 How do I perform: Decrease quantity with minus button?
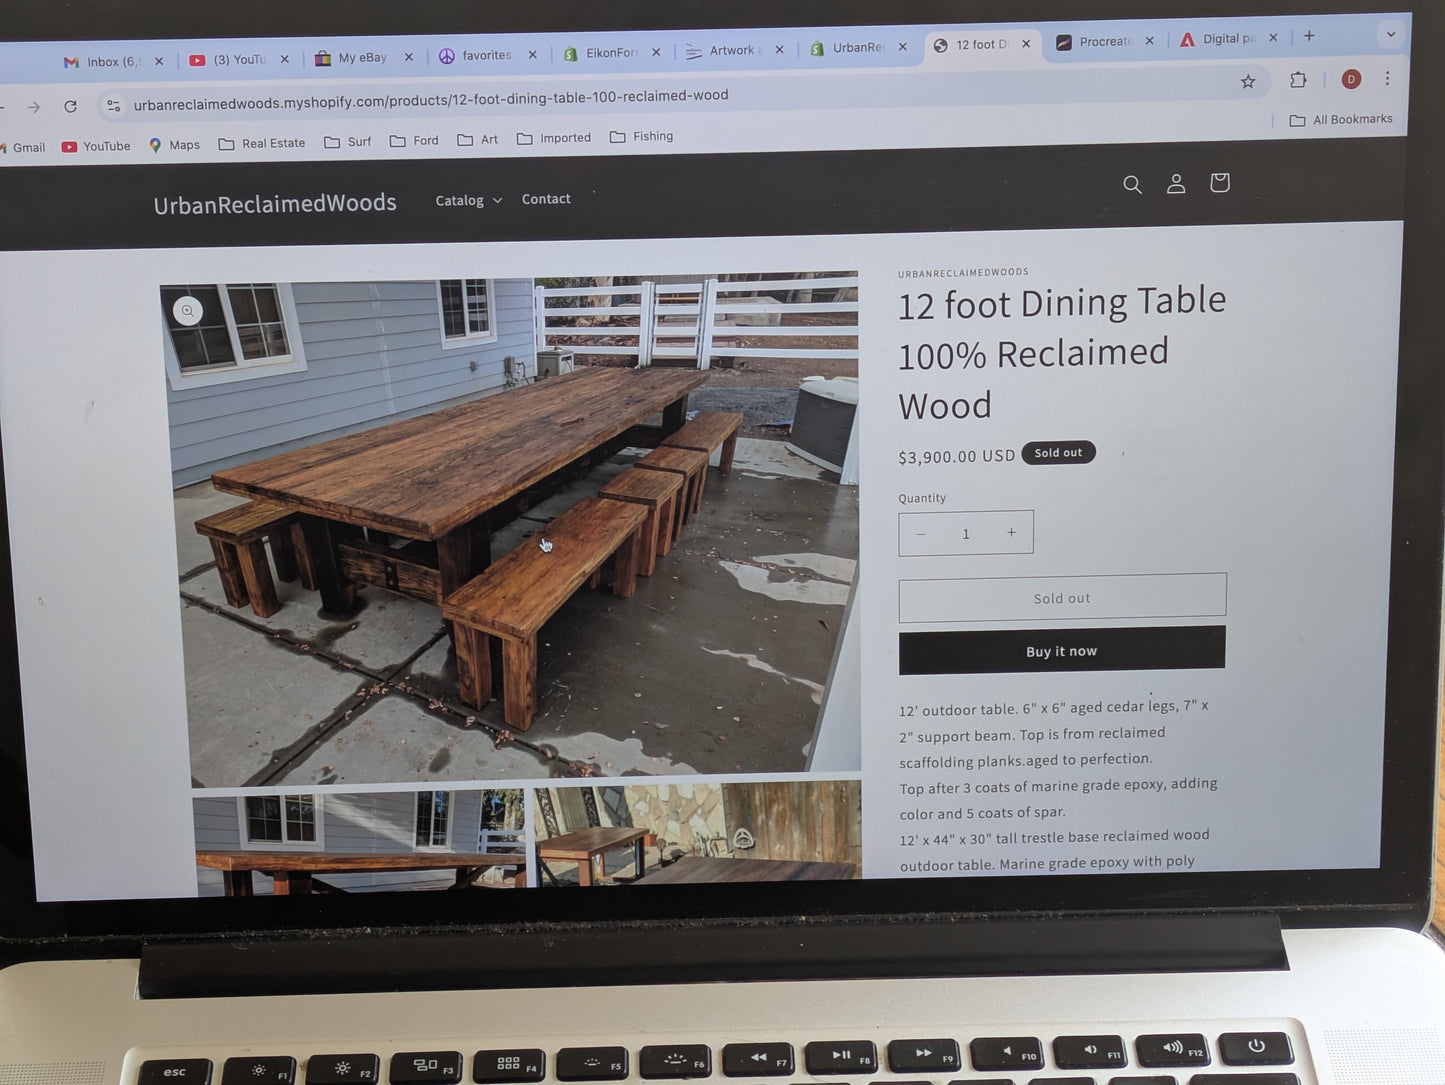click(x=920, y=534)
